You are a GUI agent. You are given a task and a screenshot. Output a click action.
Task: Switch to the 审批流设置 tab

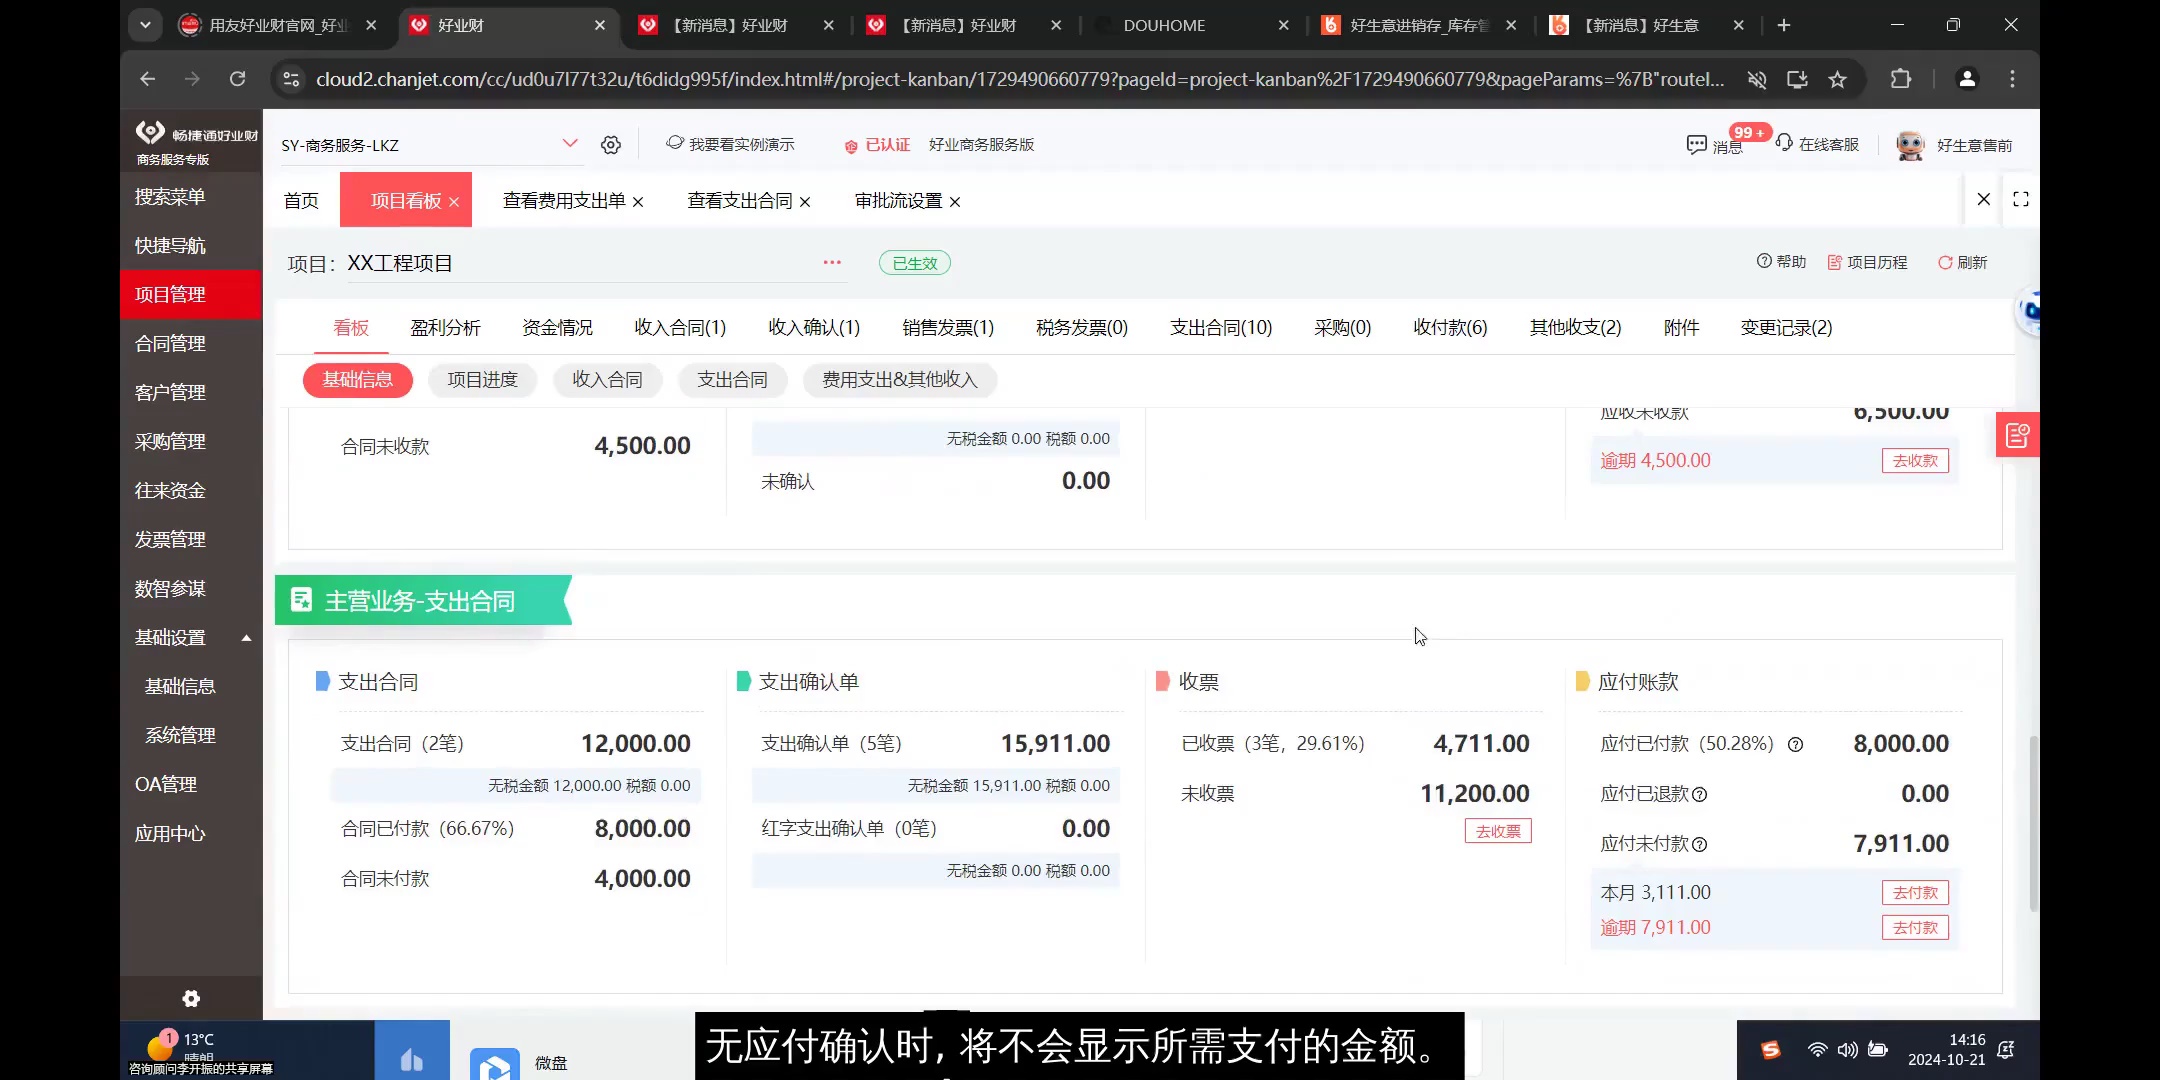(x=897, y=200)
